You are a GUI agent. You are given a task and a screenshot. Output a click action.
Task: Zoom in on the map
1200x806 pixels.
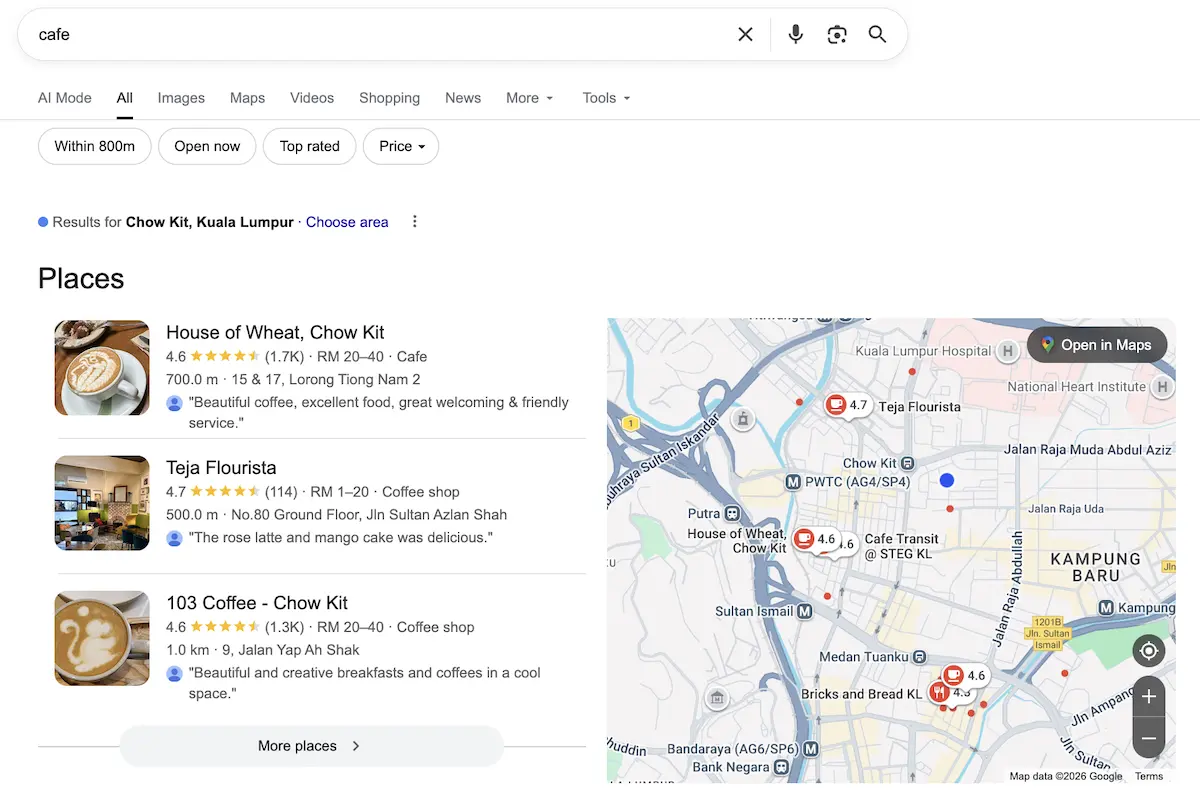tap(1148, 696)
